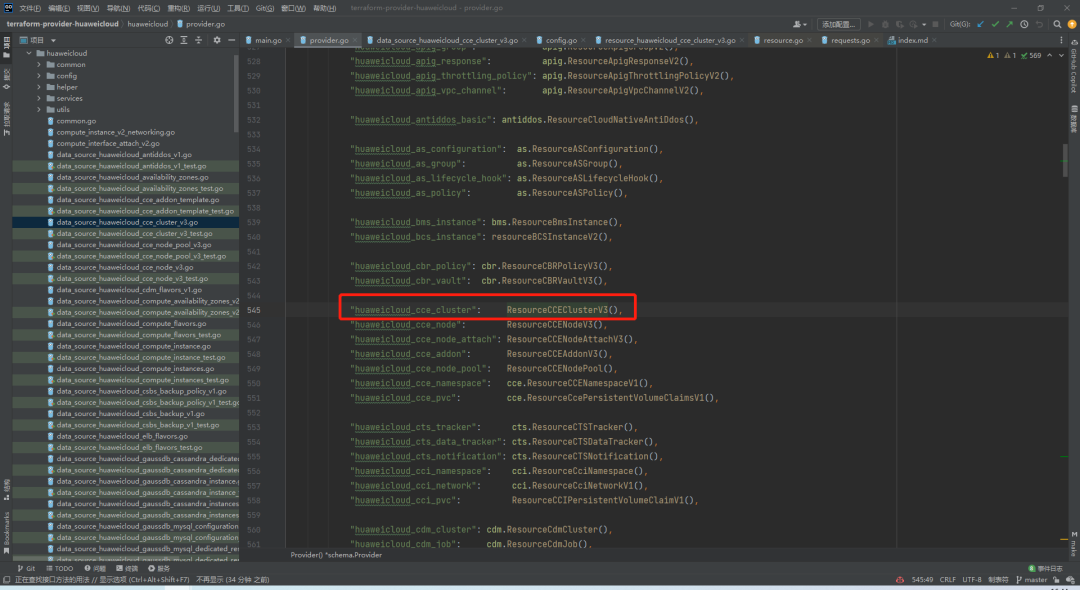This screenshot has width=1080, height=590.
Task: Click the Run with Coverage icon
Action: point(900,24)
